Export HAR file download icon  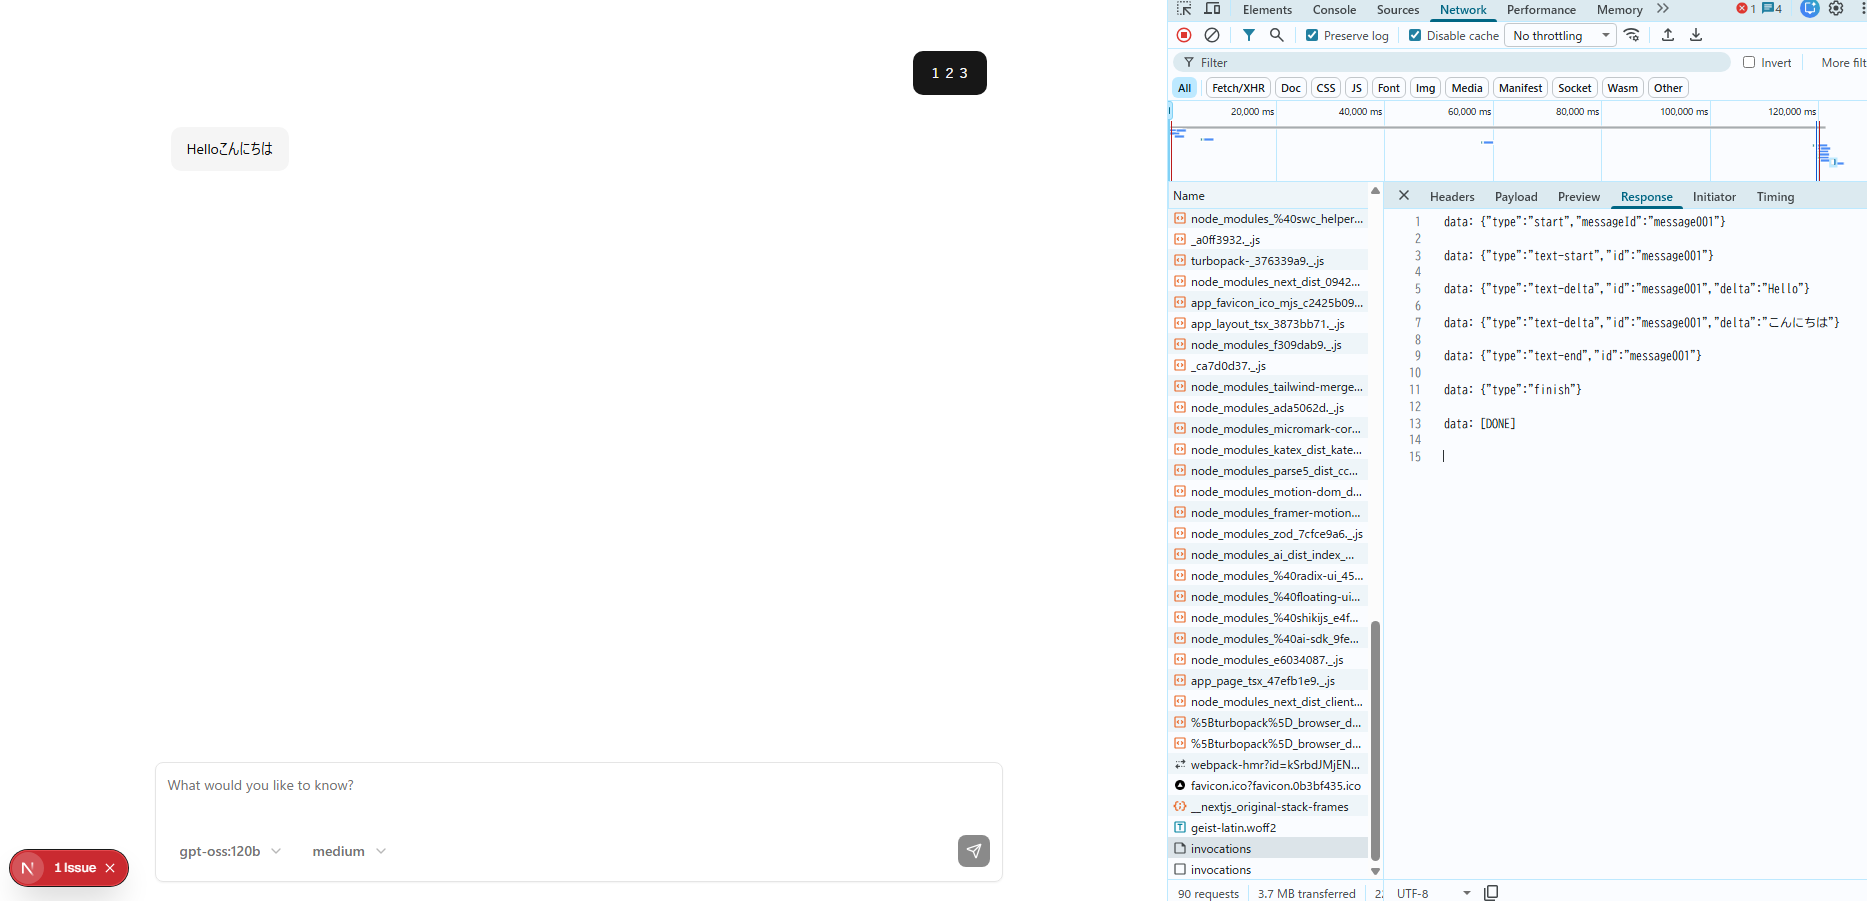[x=1696, y=35]
